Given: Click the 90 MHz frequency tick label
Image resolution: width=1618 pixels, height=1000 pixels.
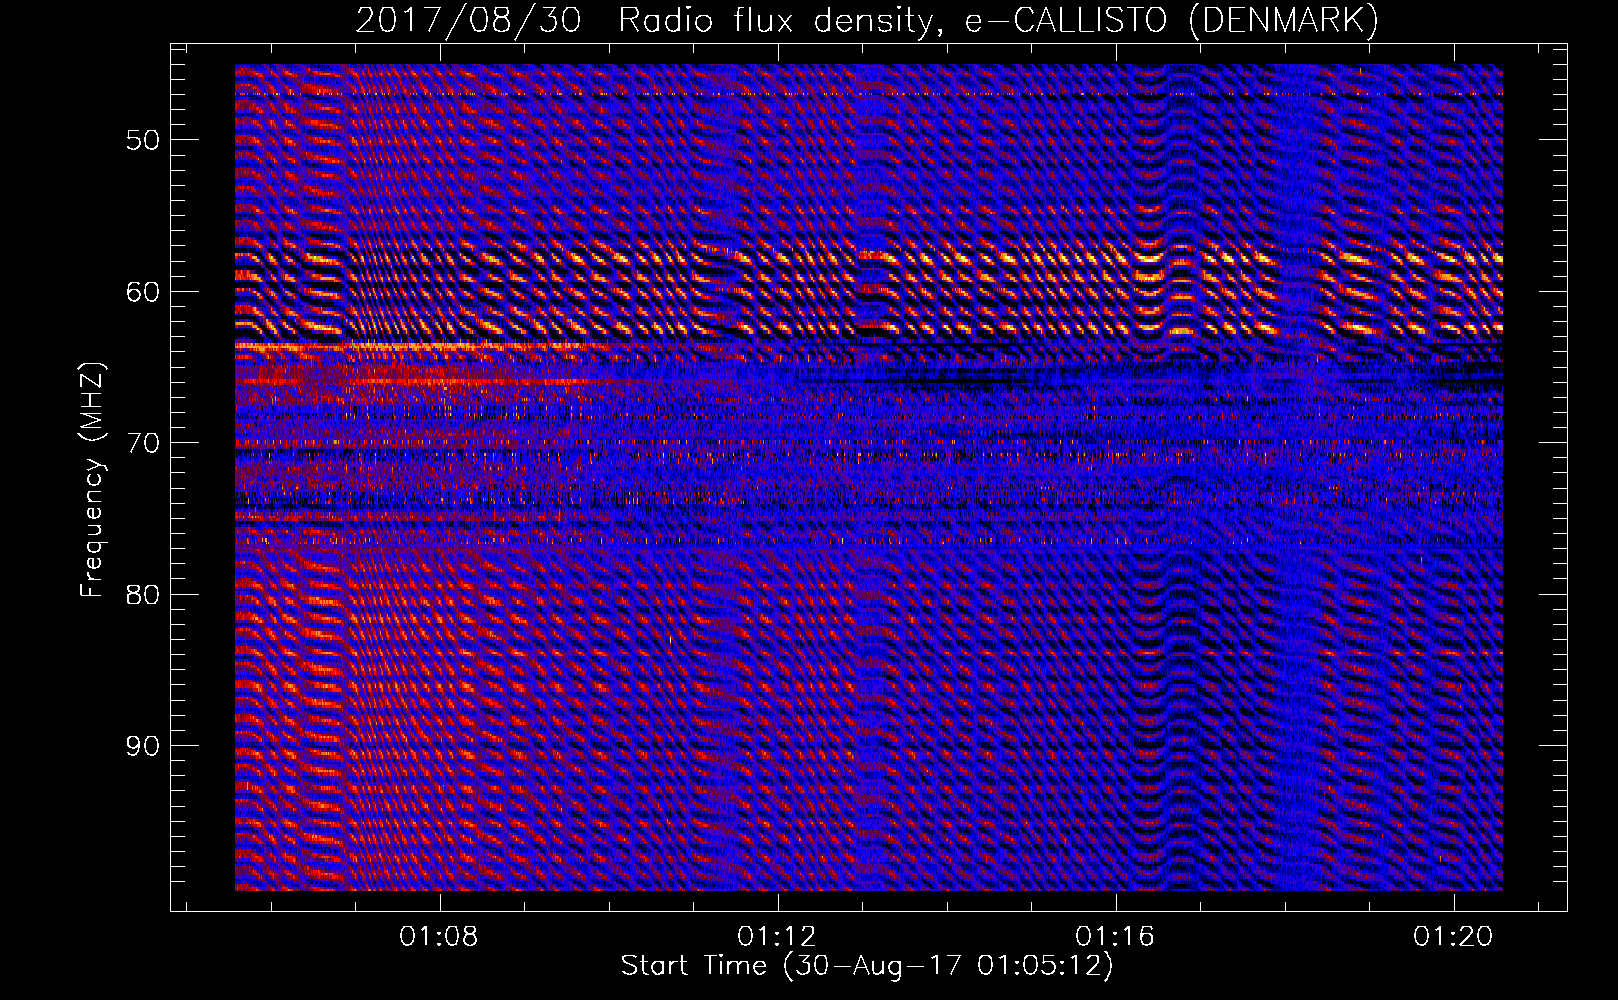Looking at the screenshot, I should point(143,746).
